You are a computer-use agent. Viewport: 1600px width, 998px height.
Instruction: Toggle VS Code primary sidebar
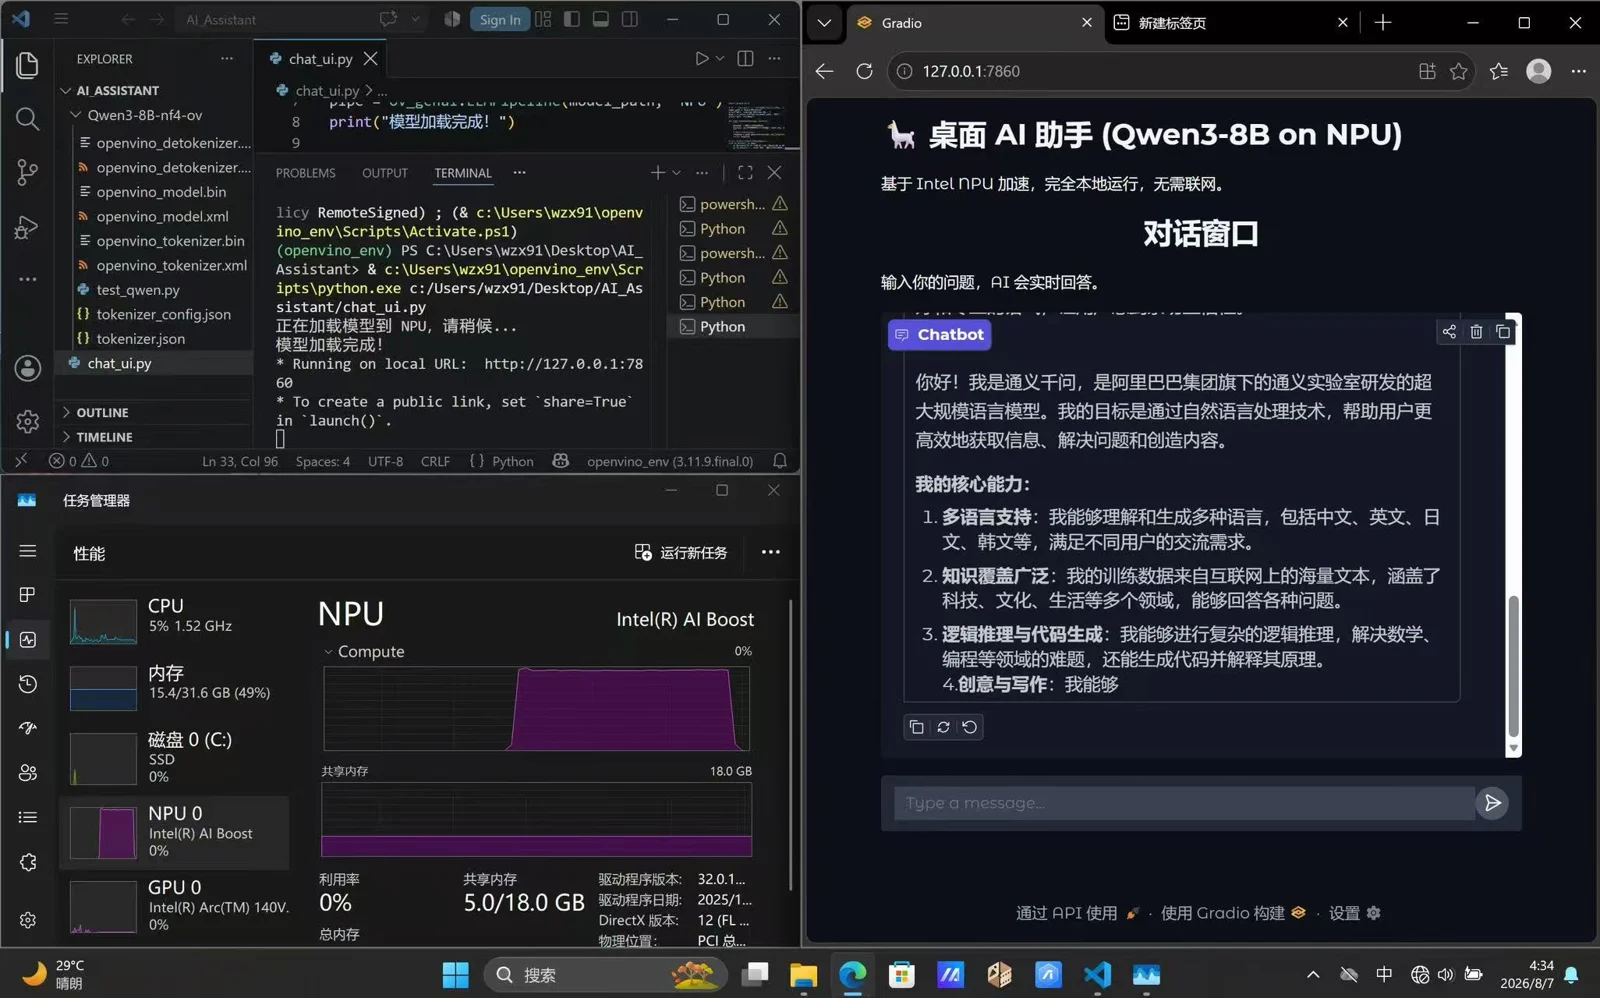[572, 19]
